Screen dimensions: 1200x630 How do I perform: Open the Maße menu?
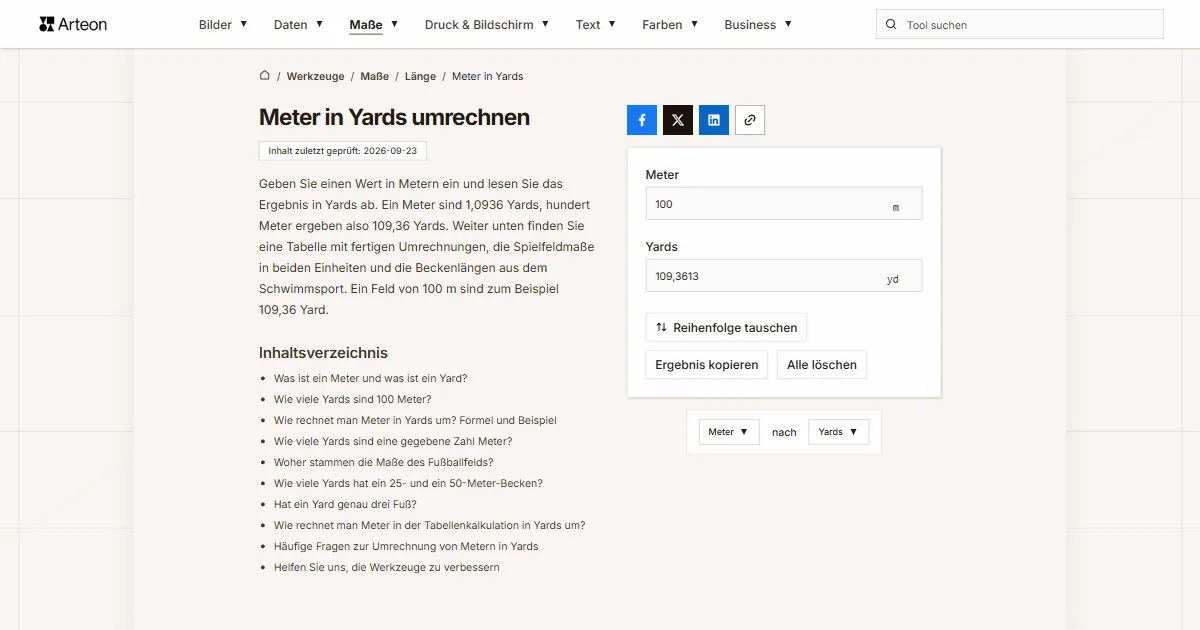click(374, 24)
